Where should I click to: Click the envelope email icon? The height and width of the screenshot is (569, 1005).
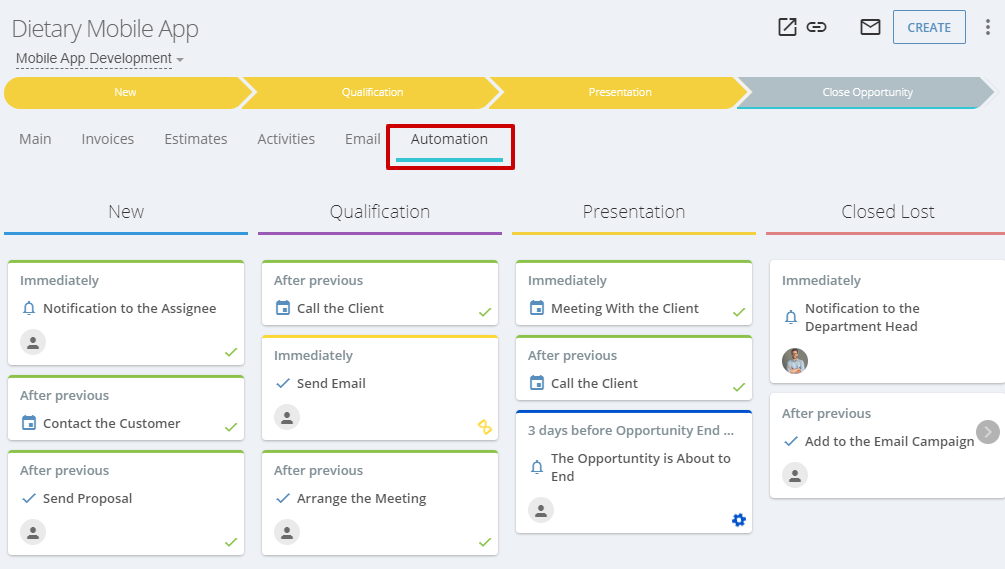[x=870, y=27]
